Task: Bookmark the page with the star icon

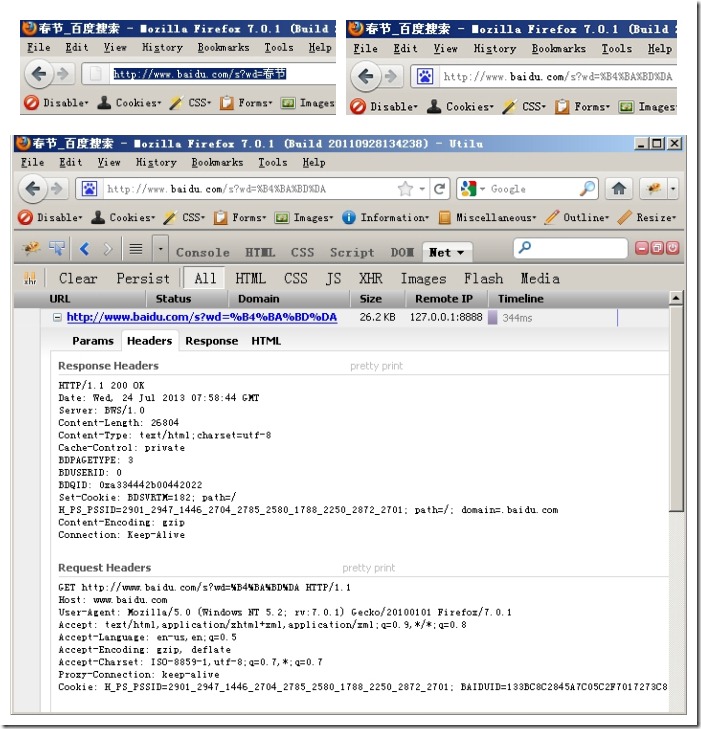Action: (x=405, y=189)
